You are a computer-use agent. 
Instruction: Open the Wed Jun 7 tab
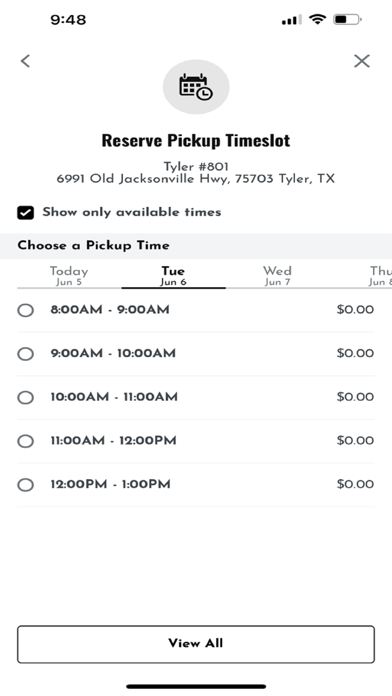277,276
